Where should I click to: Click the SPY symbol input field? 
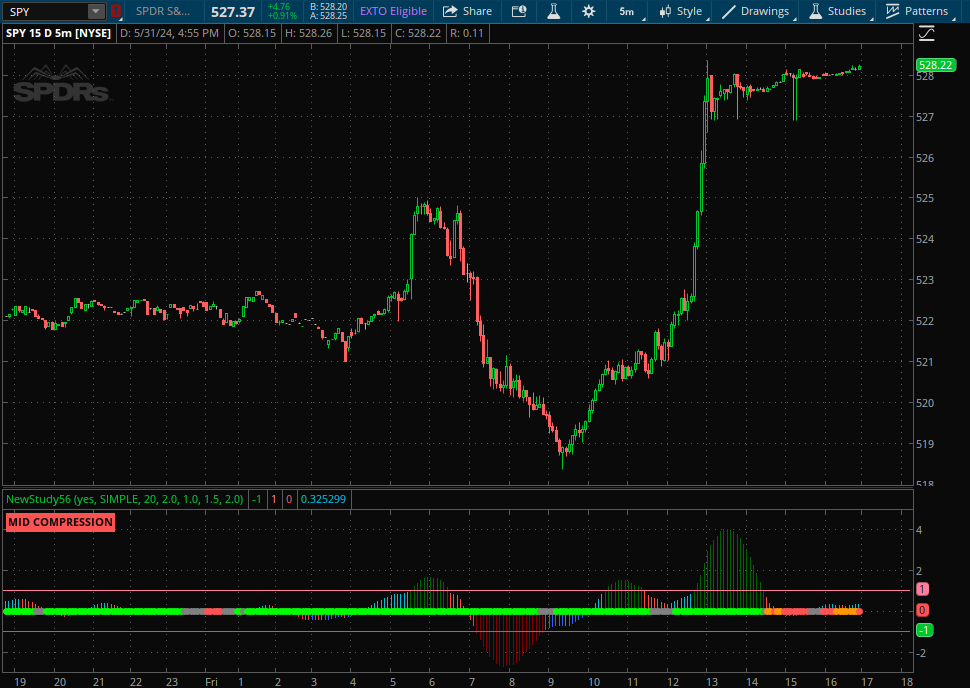[45, 11]
